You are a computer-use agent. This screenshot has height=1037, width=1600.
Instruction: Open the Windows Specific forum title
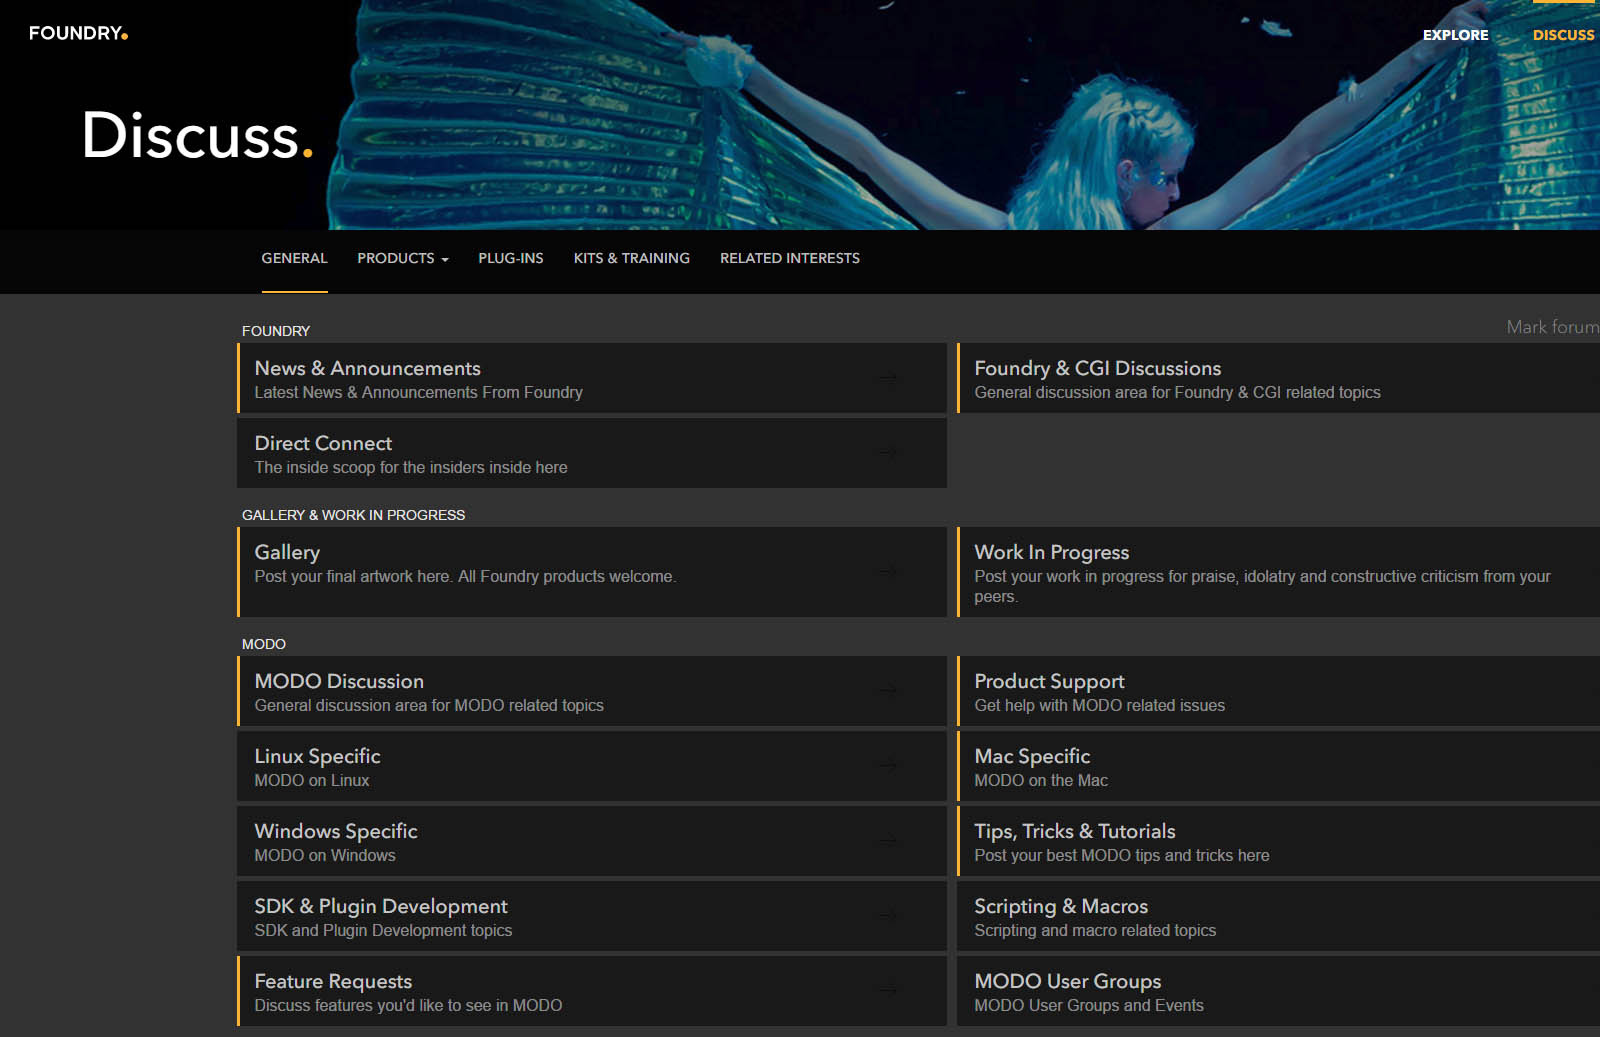336,831
